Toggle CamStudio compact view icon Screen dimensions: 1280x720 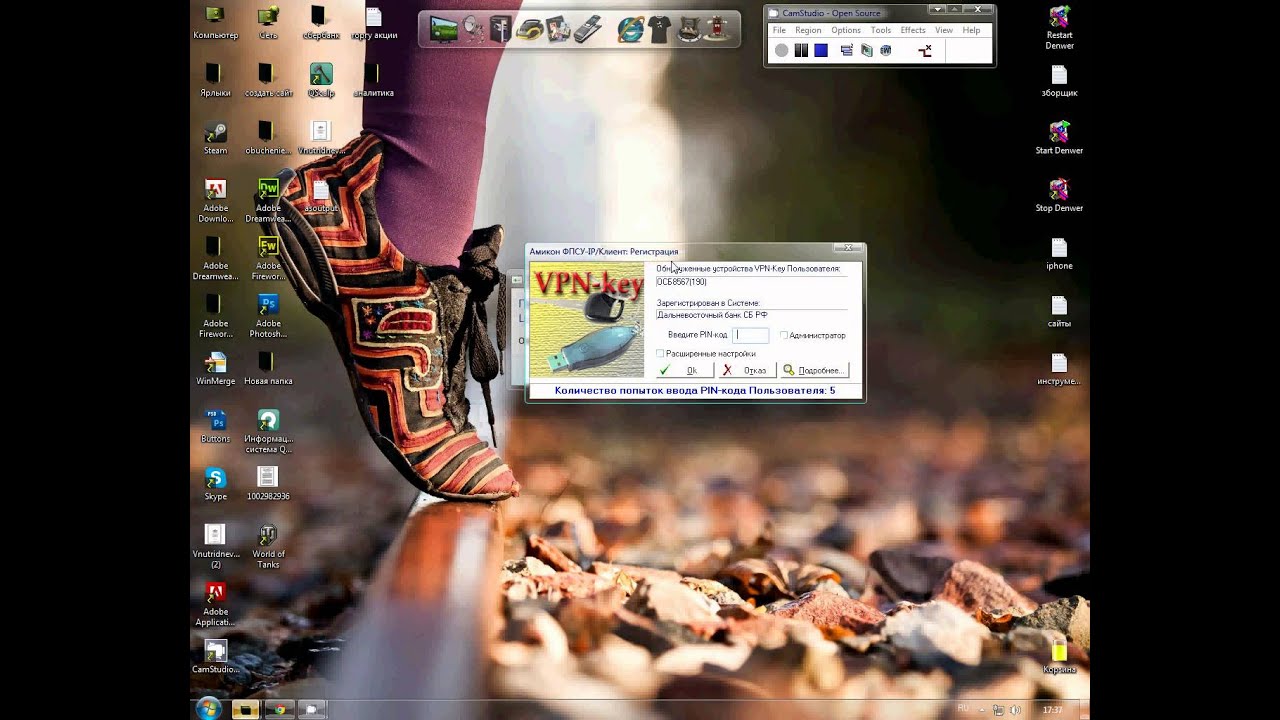(847, 50)
